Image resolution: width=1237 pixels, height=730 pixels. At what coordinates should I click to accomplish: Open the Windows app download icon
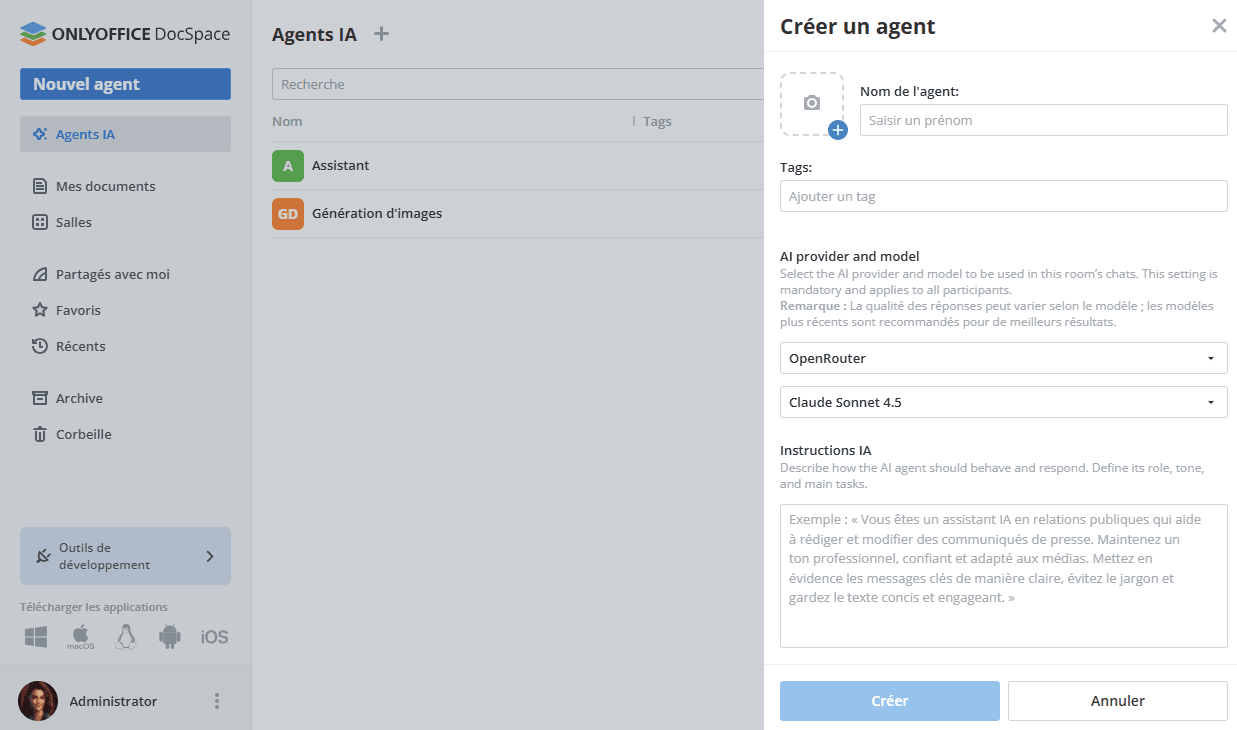[x=36, y=637]
